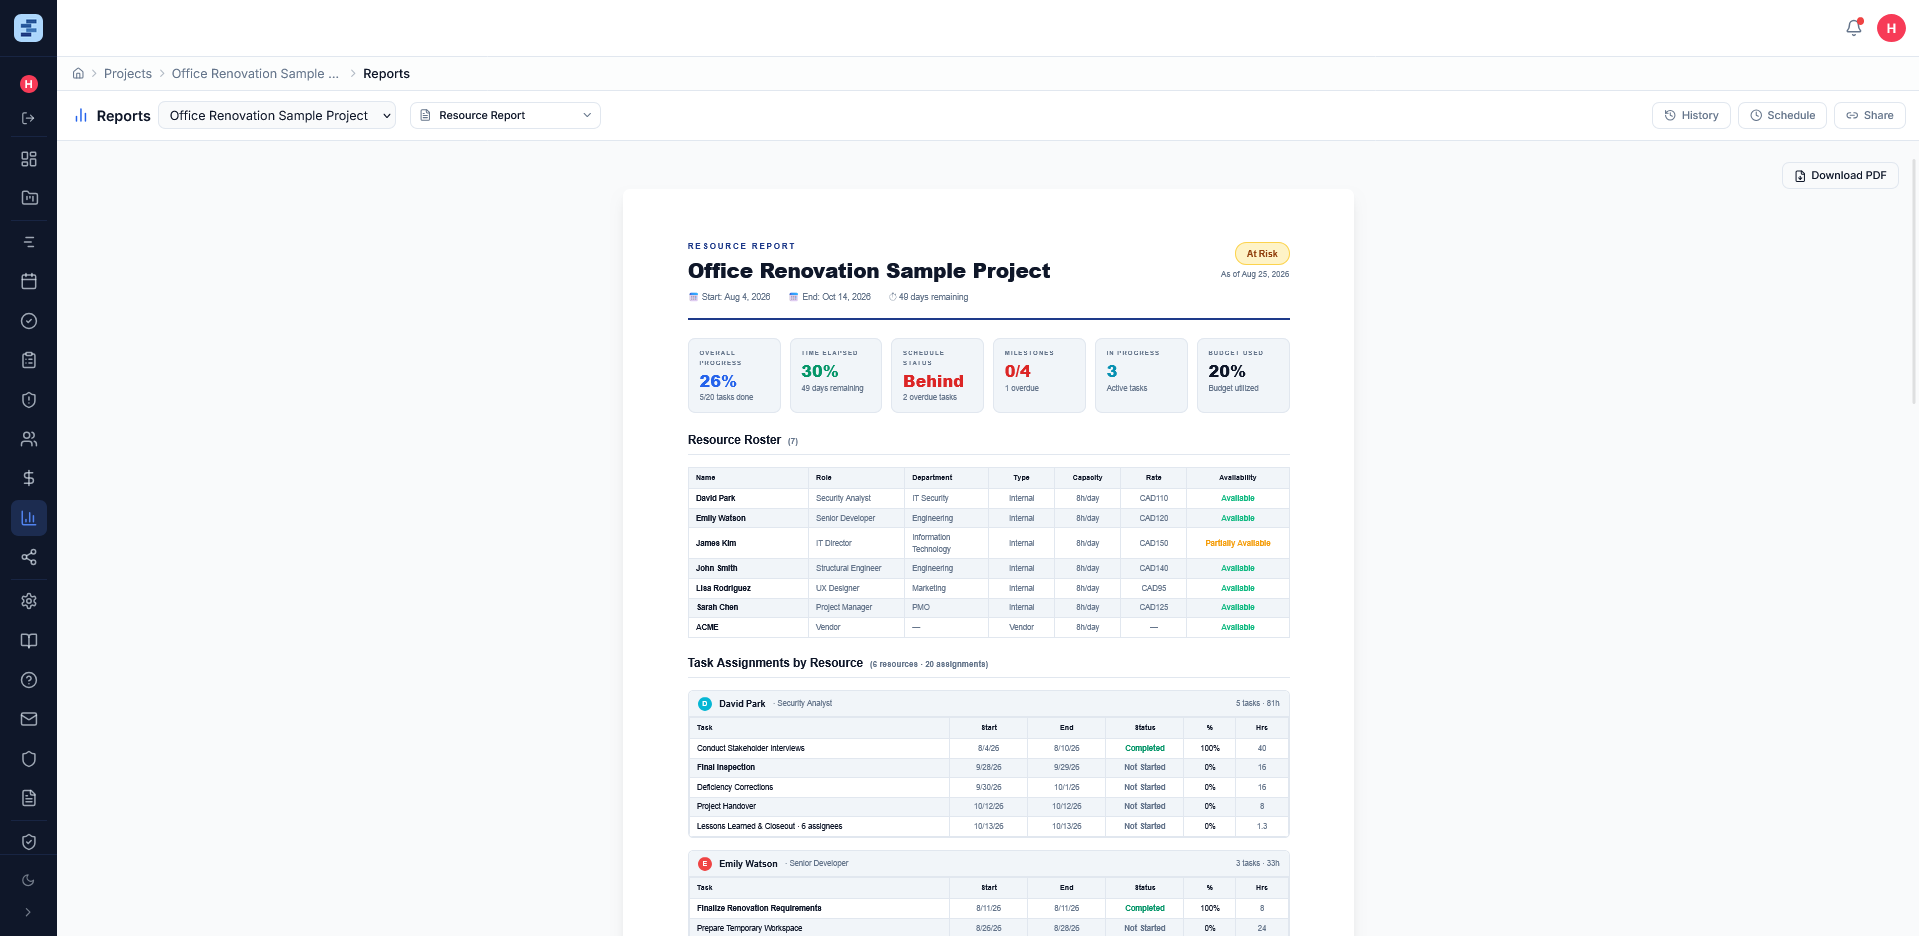
Task: Open the project selector dropdown
Action: point(277,116)
